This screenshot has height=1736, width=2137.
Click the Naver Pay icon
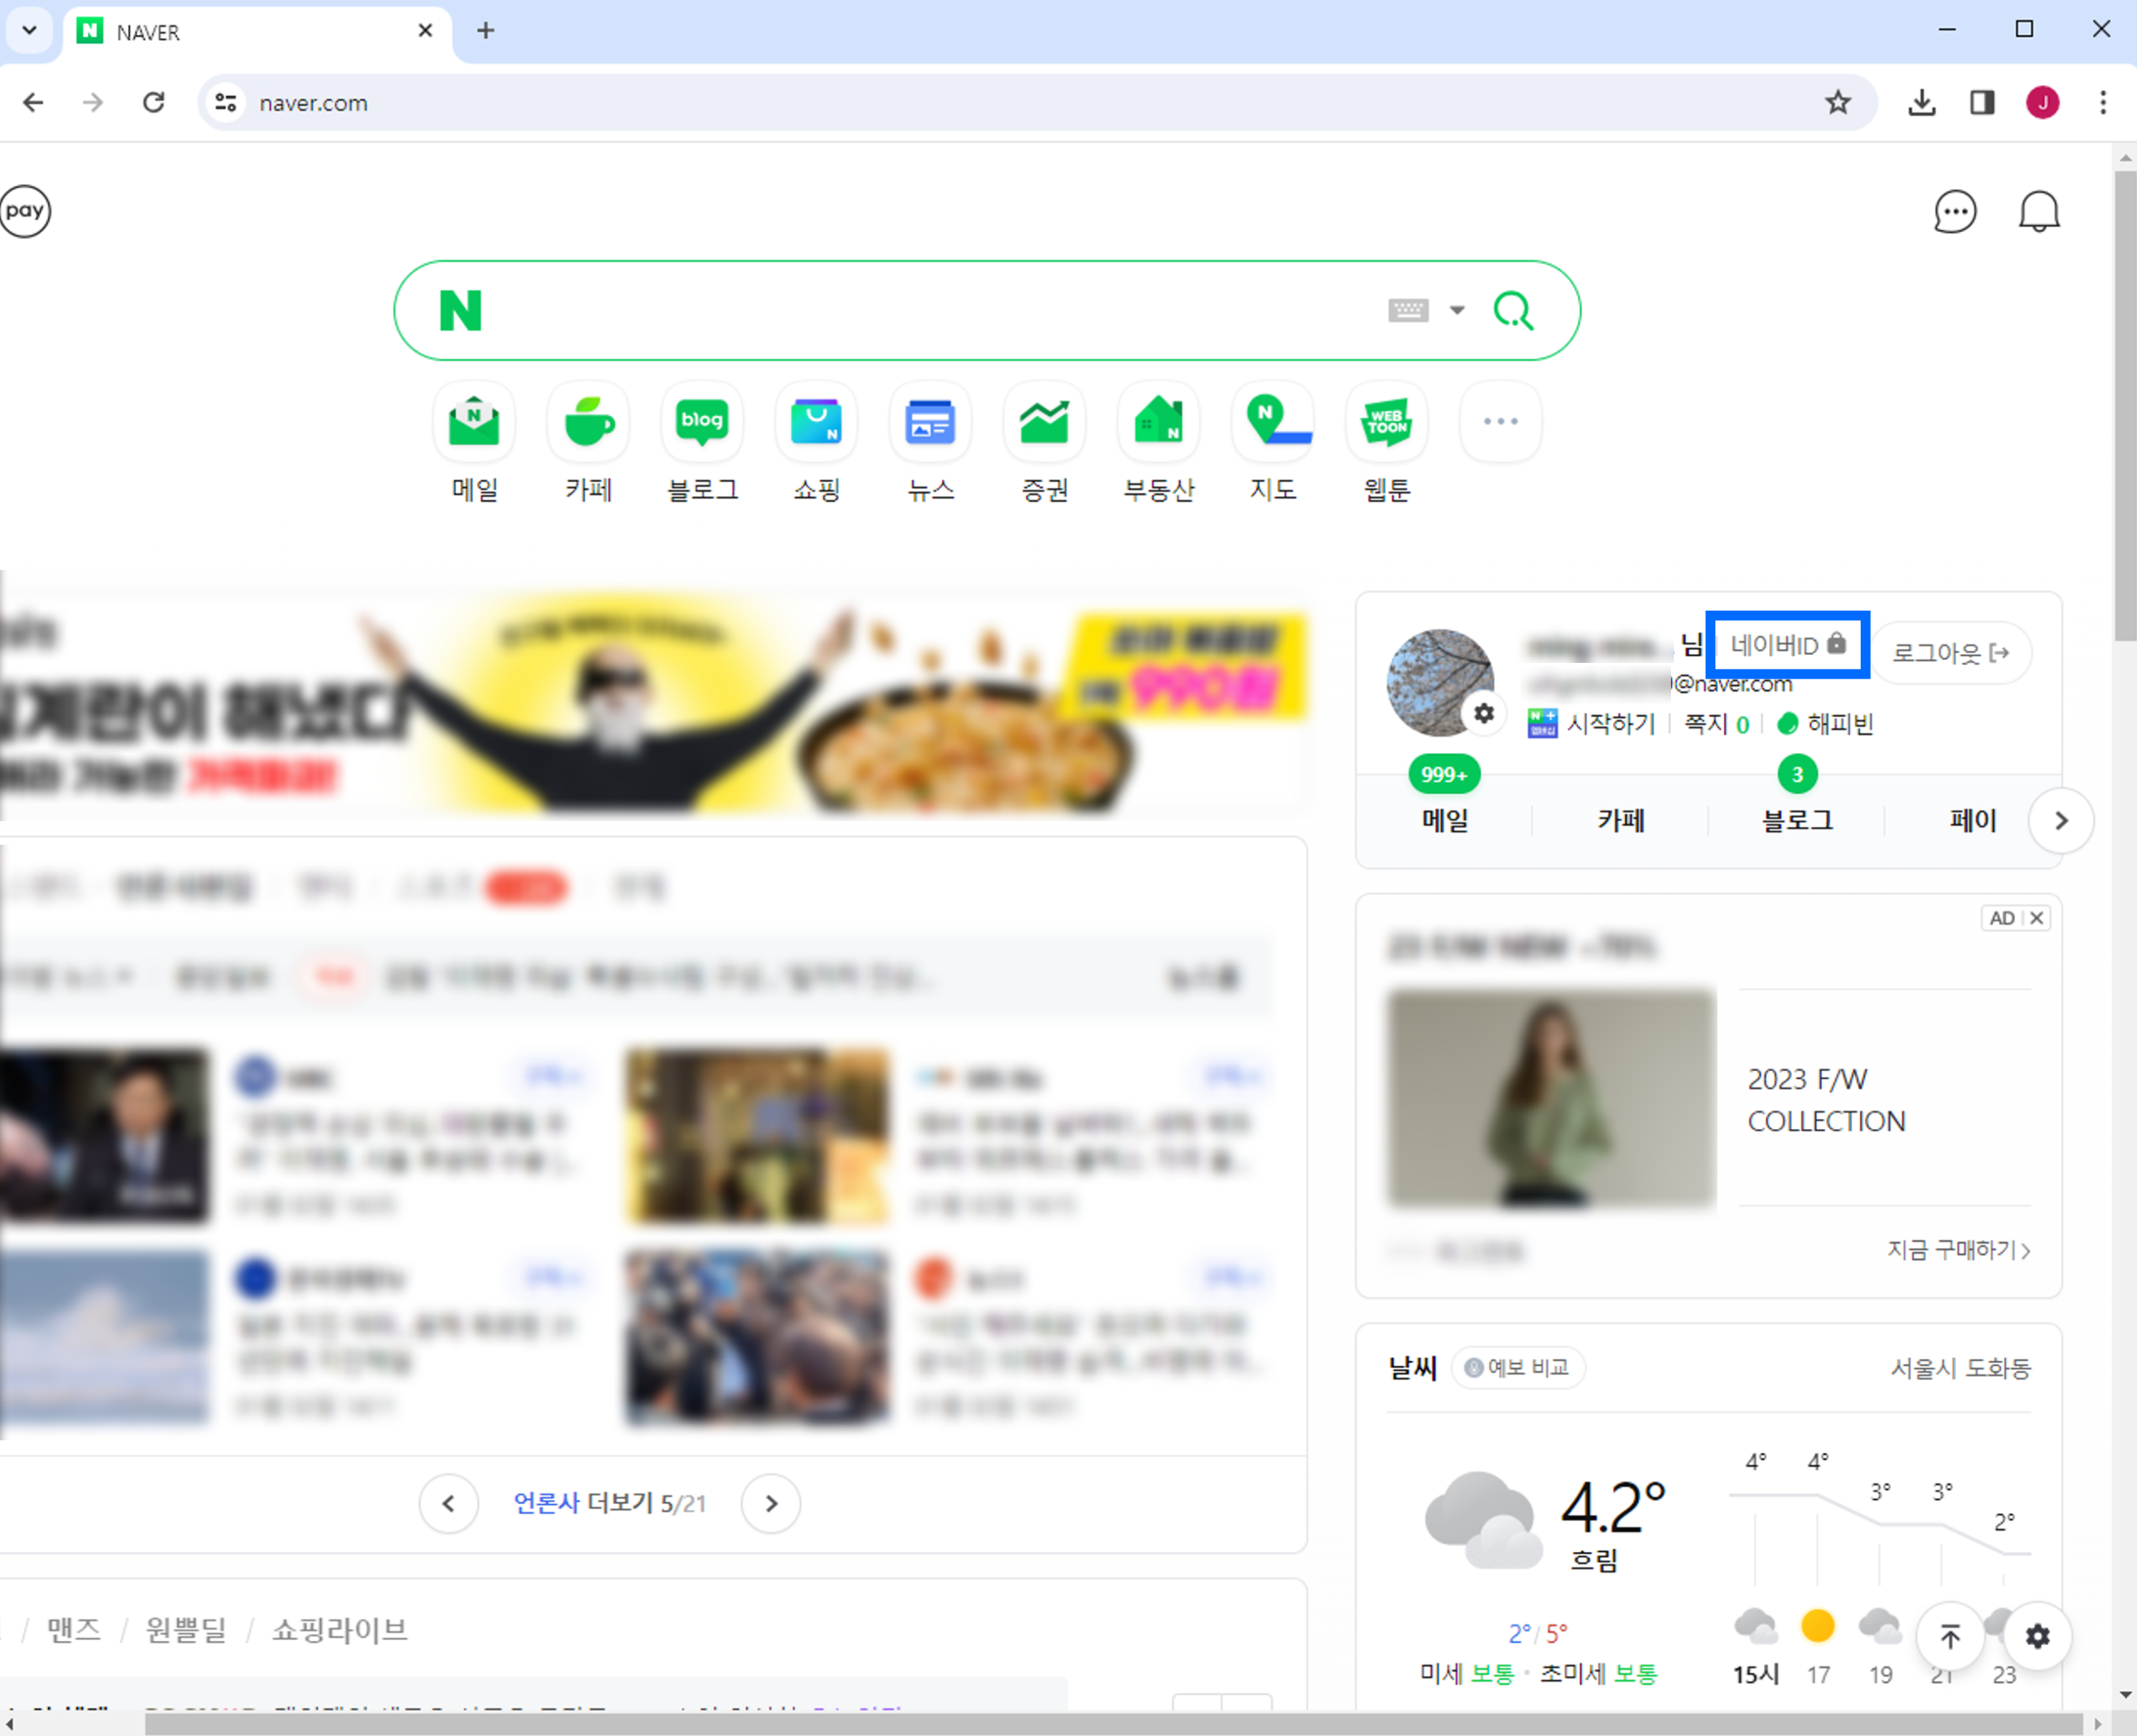pyautogui.click(x=25, y=211)
